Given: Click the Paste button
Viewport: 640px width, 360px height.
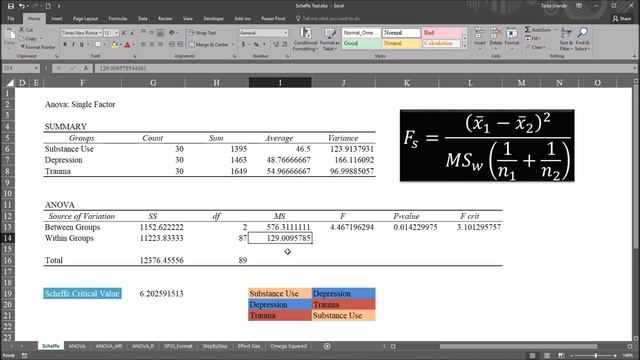Looking at the screenshot, I should [9, 40].
